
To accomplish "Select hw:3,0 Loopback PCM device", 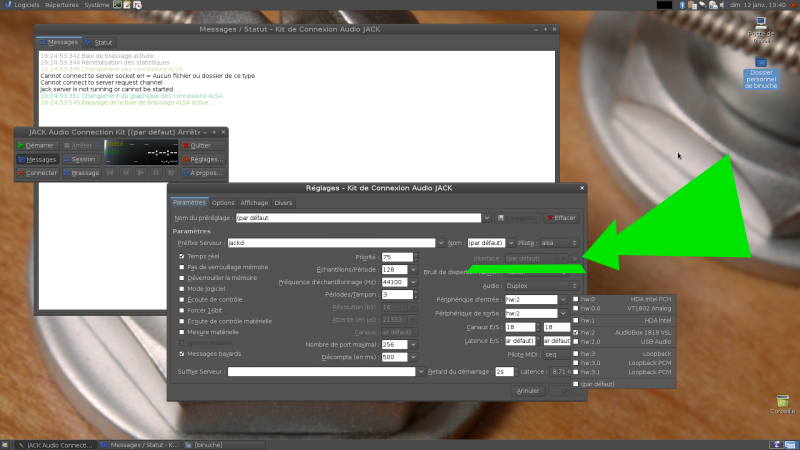I will point(623,363).
